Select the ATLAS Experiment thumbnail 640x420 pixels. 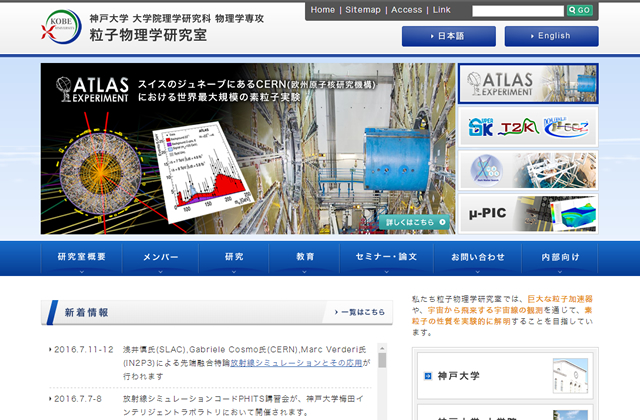(528, 84)
